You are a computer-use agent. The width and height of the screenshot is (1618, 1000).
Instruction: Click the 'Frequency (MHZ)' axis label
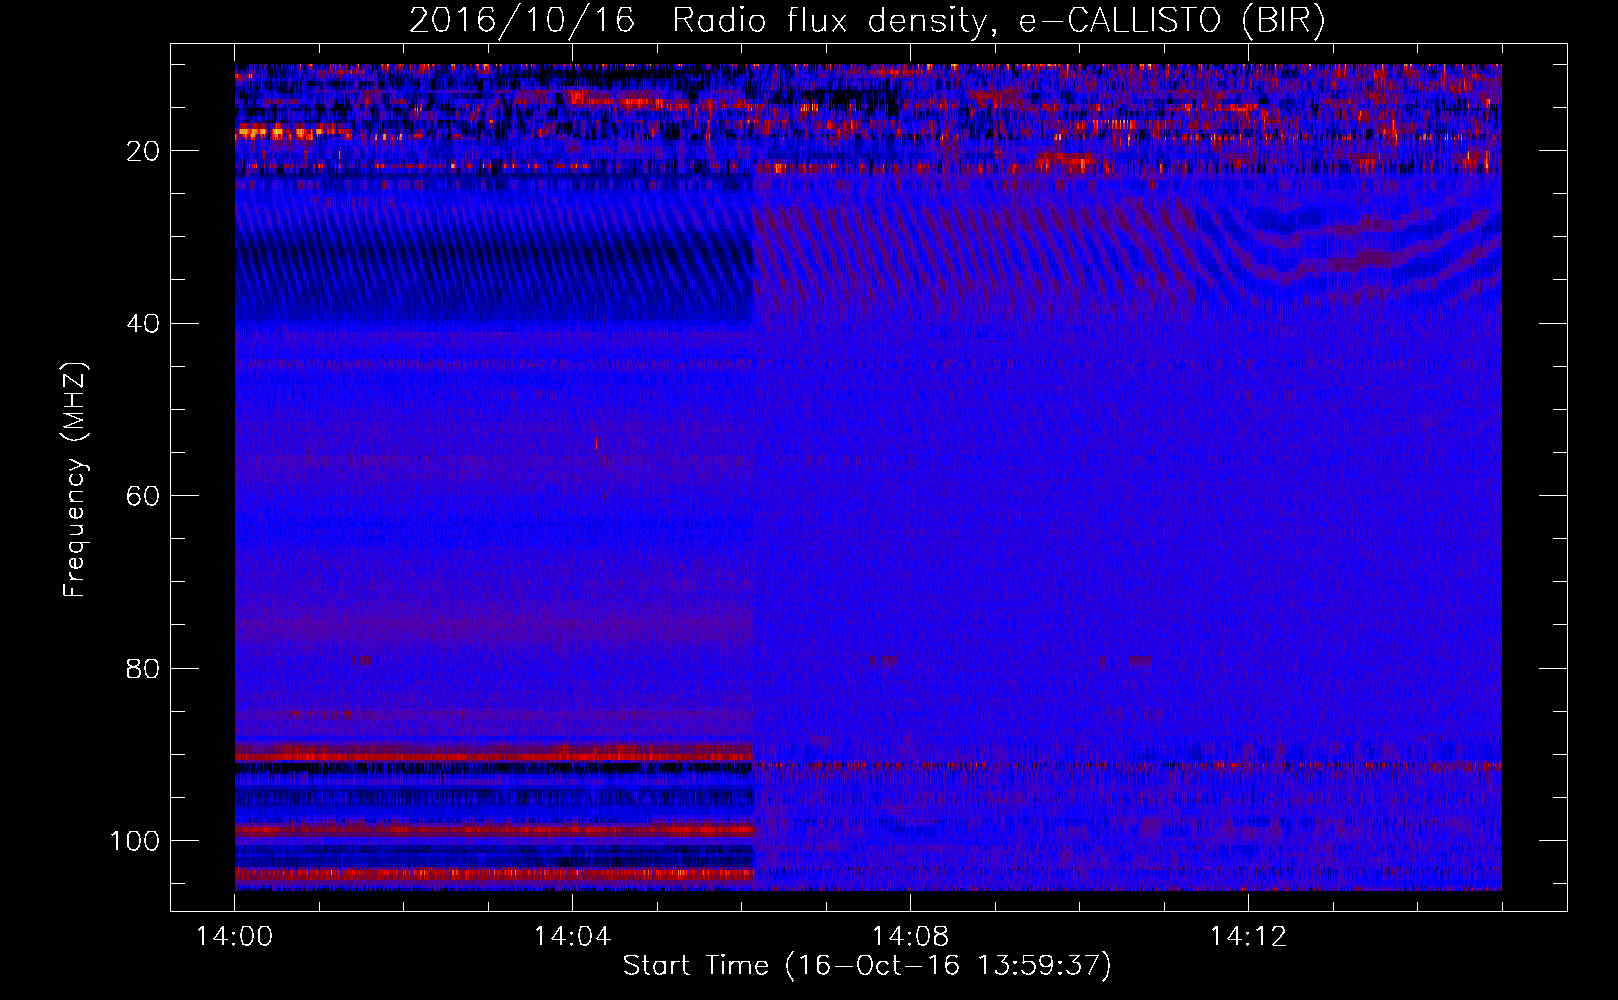(x=75, y=480)
